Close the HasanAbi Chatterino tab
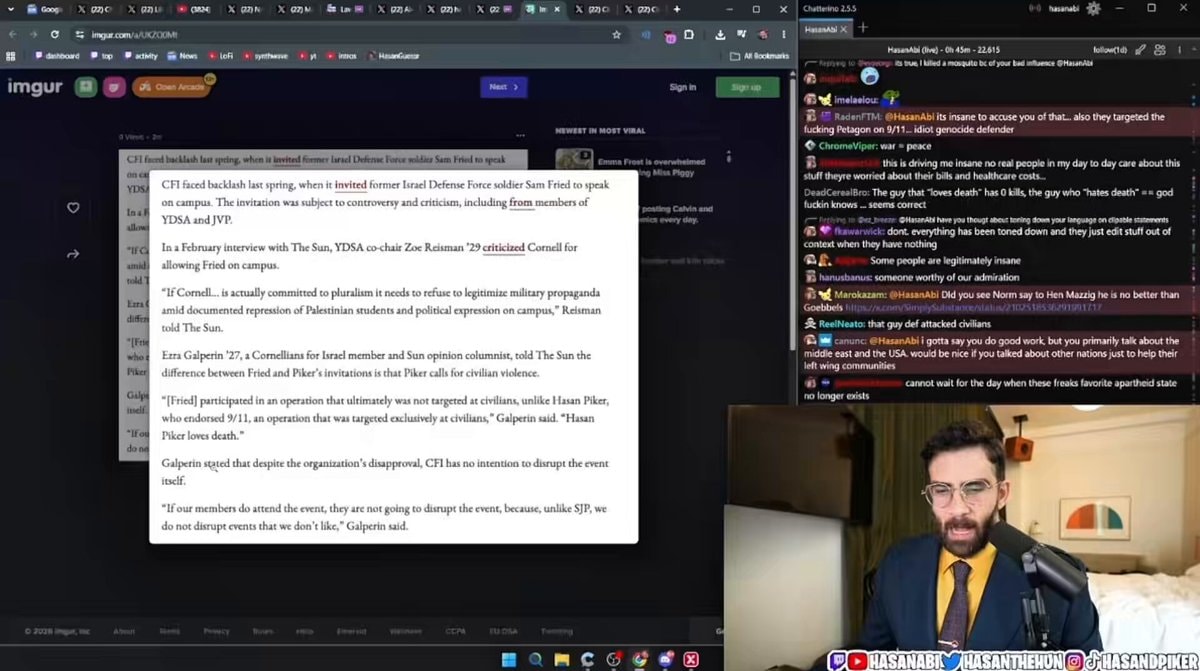Image resolution: width=1200 pixels, height=671 pixels. click(845, 29)
